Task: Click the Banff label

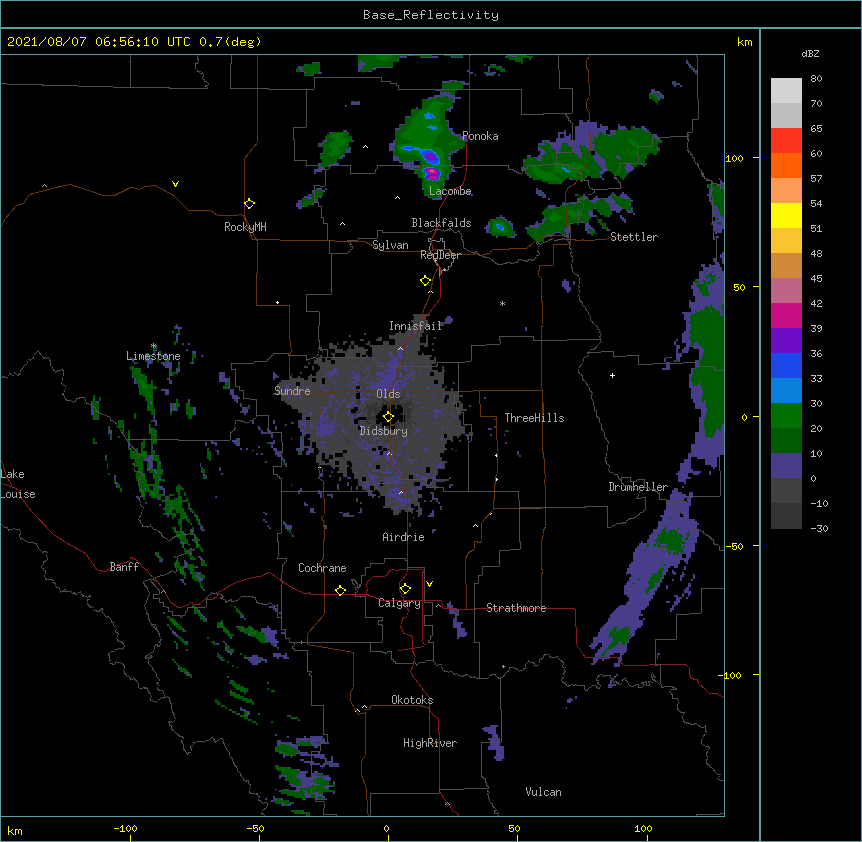Action: pos(124,567)
